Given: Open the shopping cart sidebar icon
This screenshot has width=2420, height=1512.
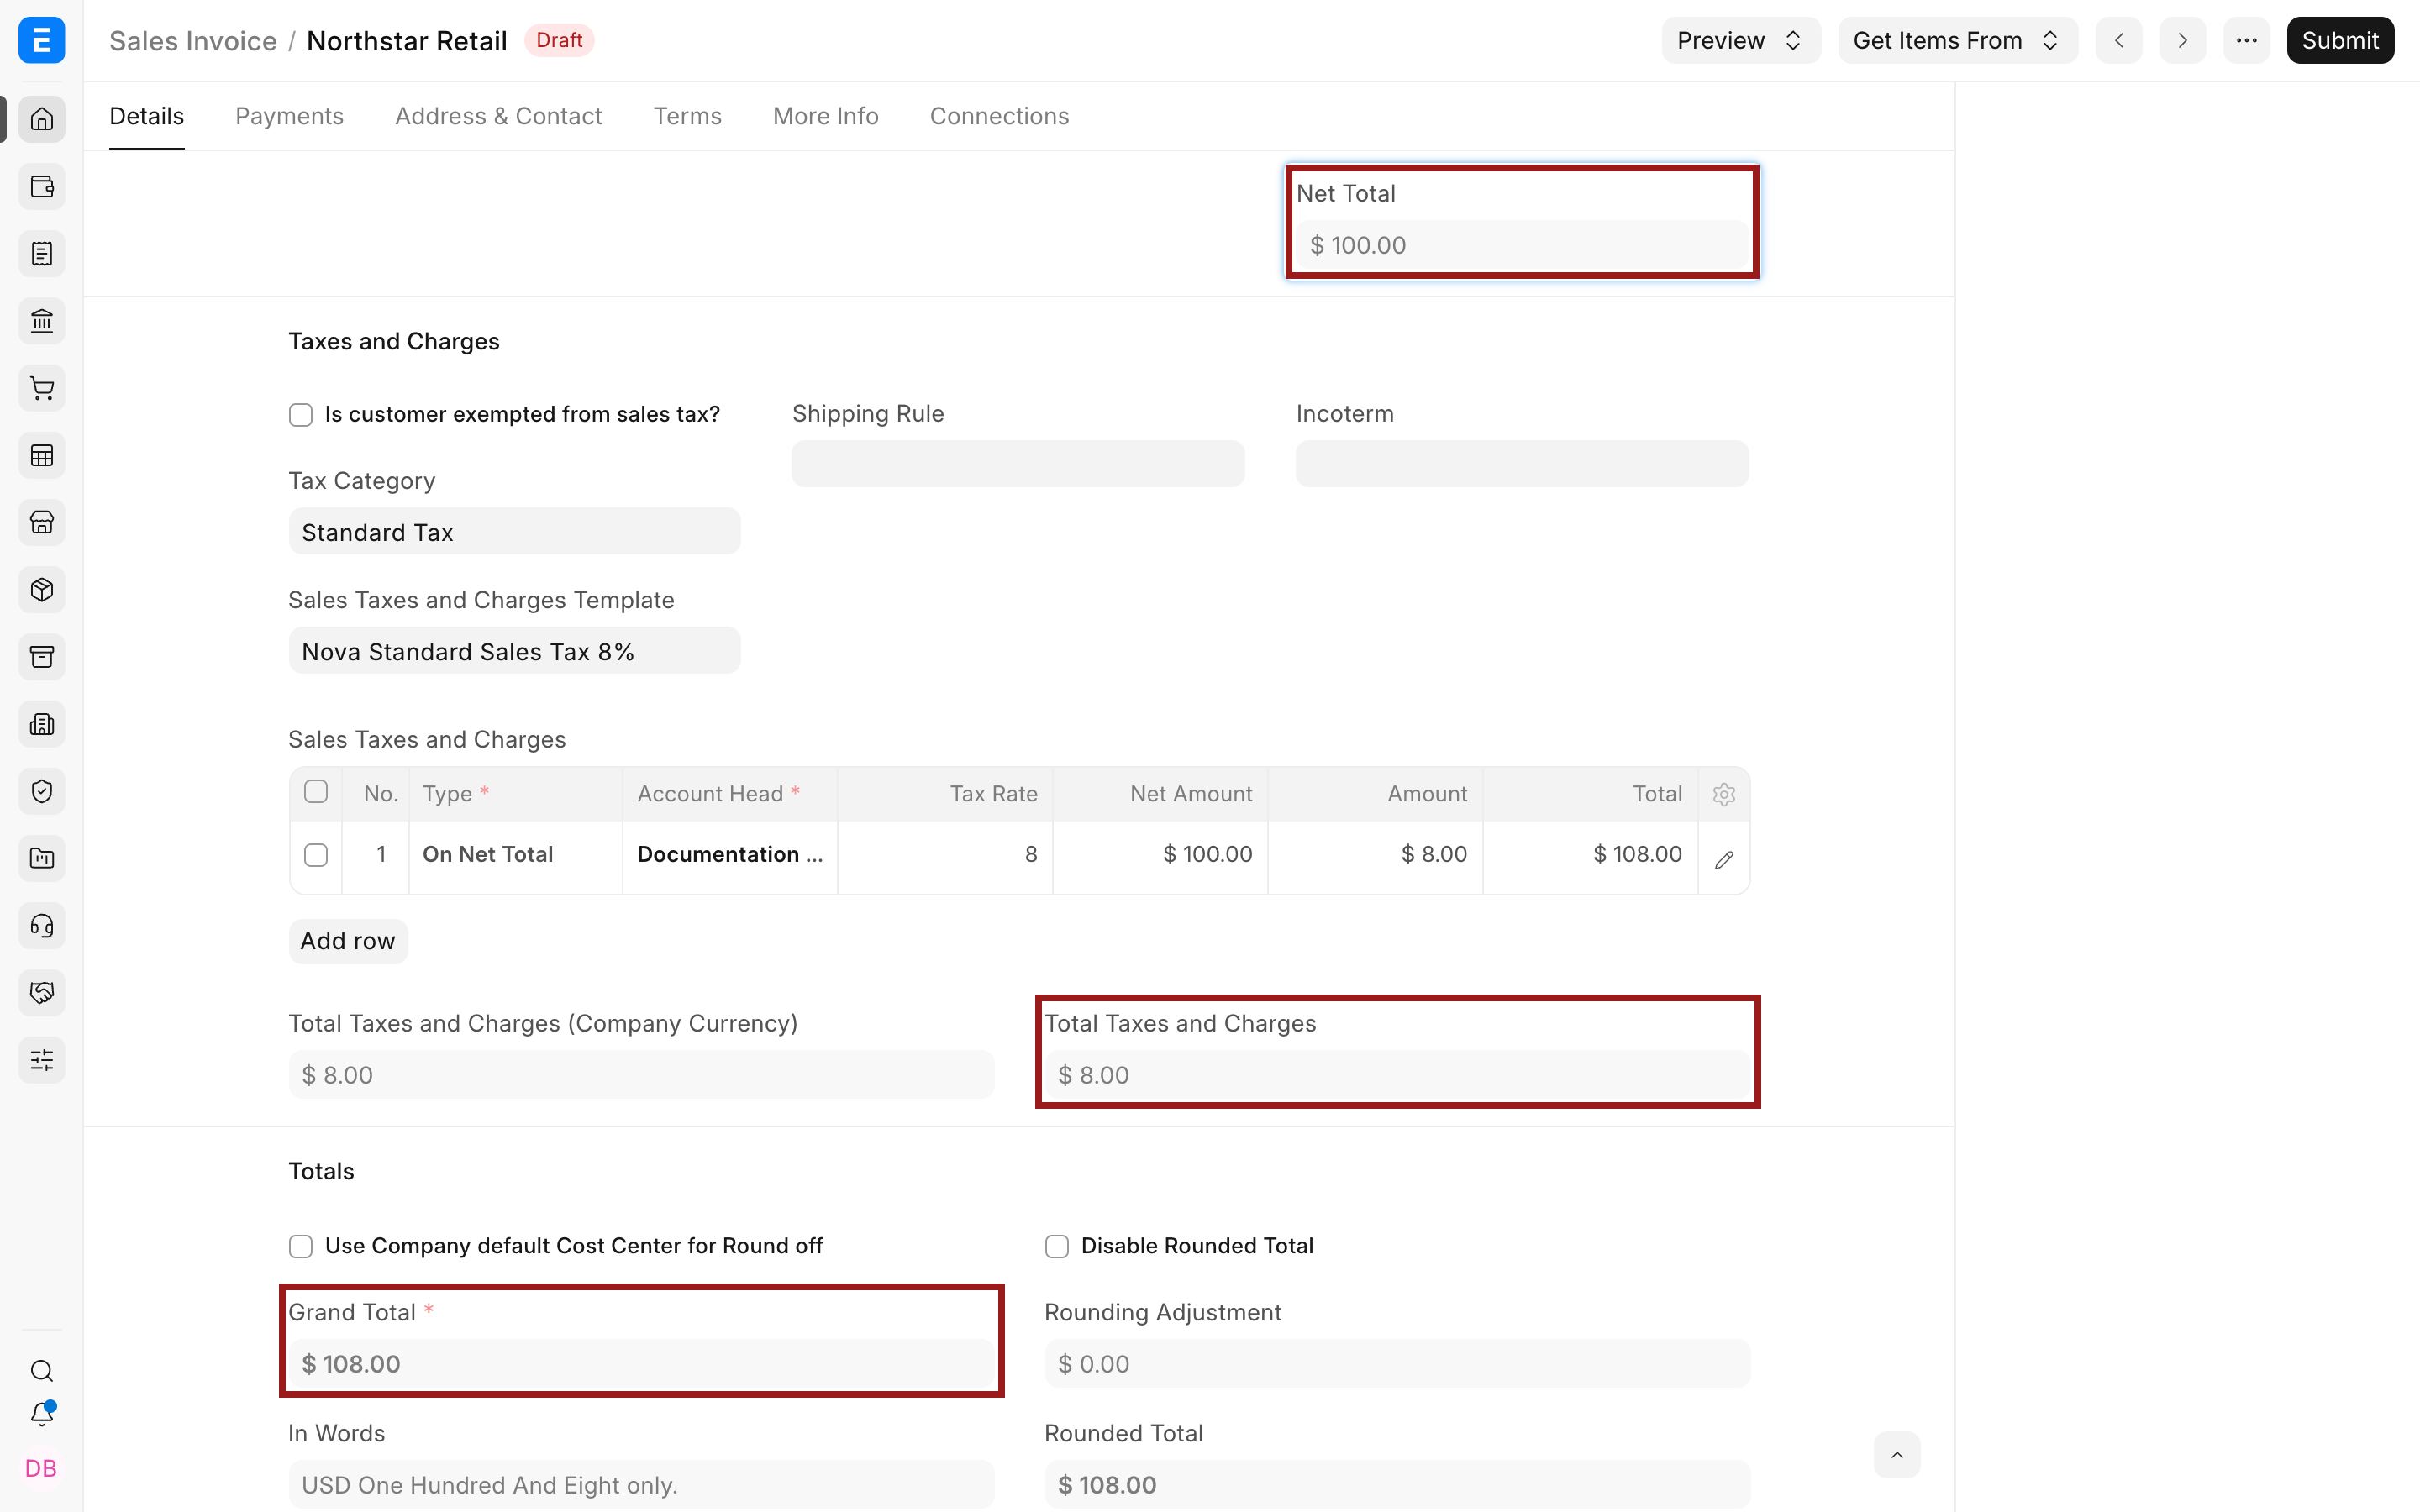Looking at the screenshot, I should [42, 388].
